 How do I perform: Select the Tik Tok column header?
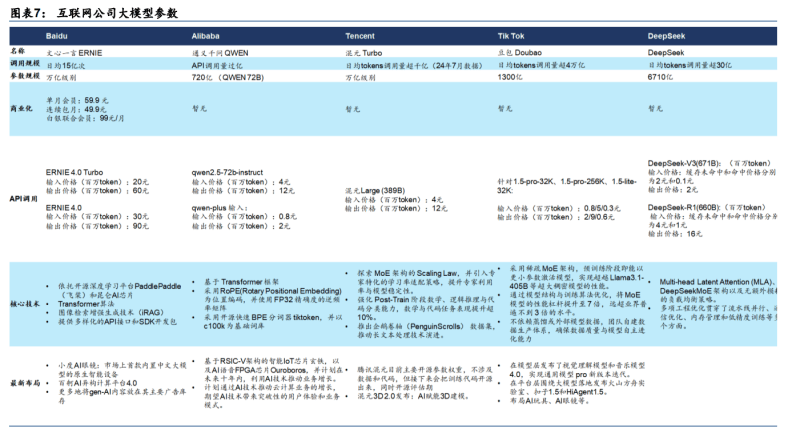tap(511, 36)
